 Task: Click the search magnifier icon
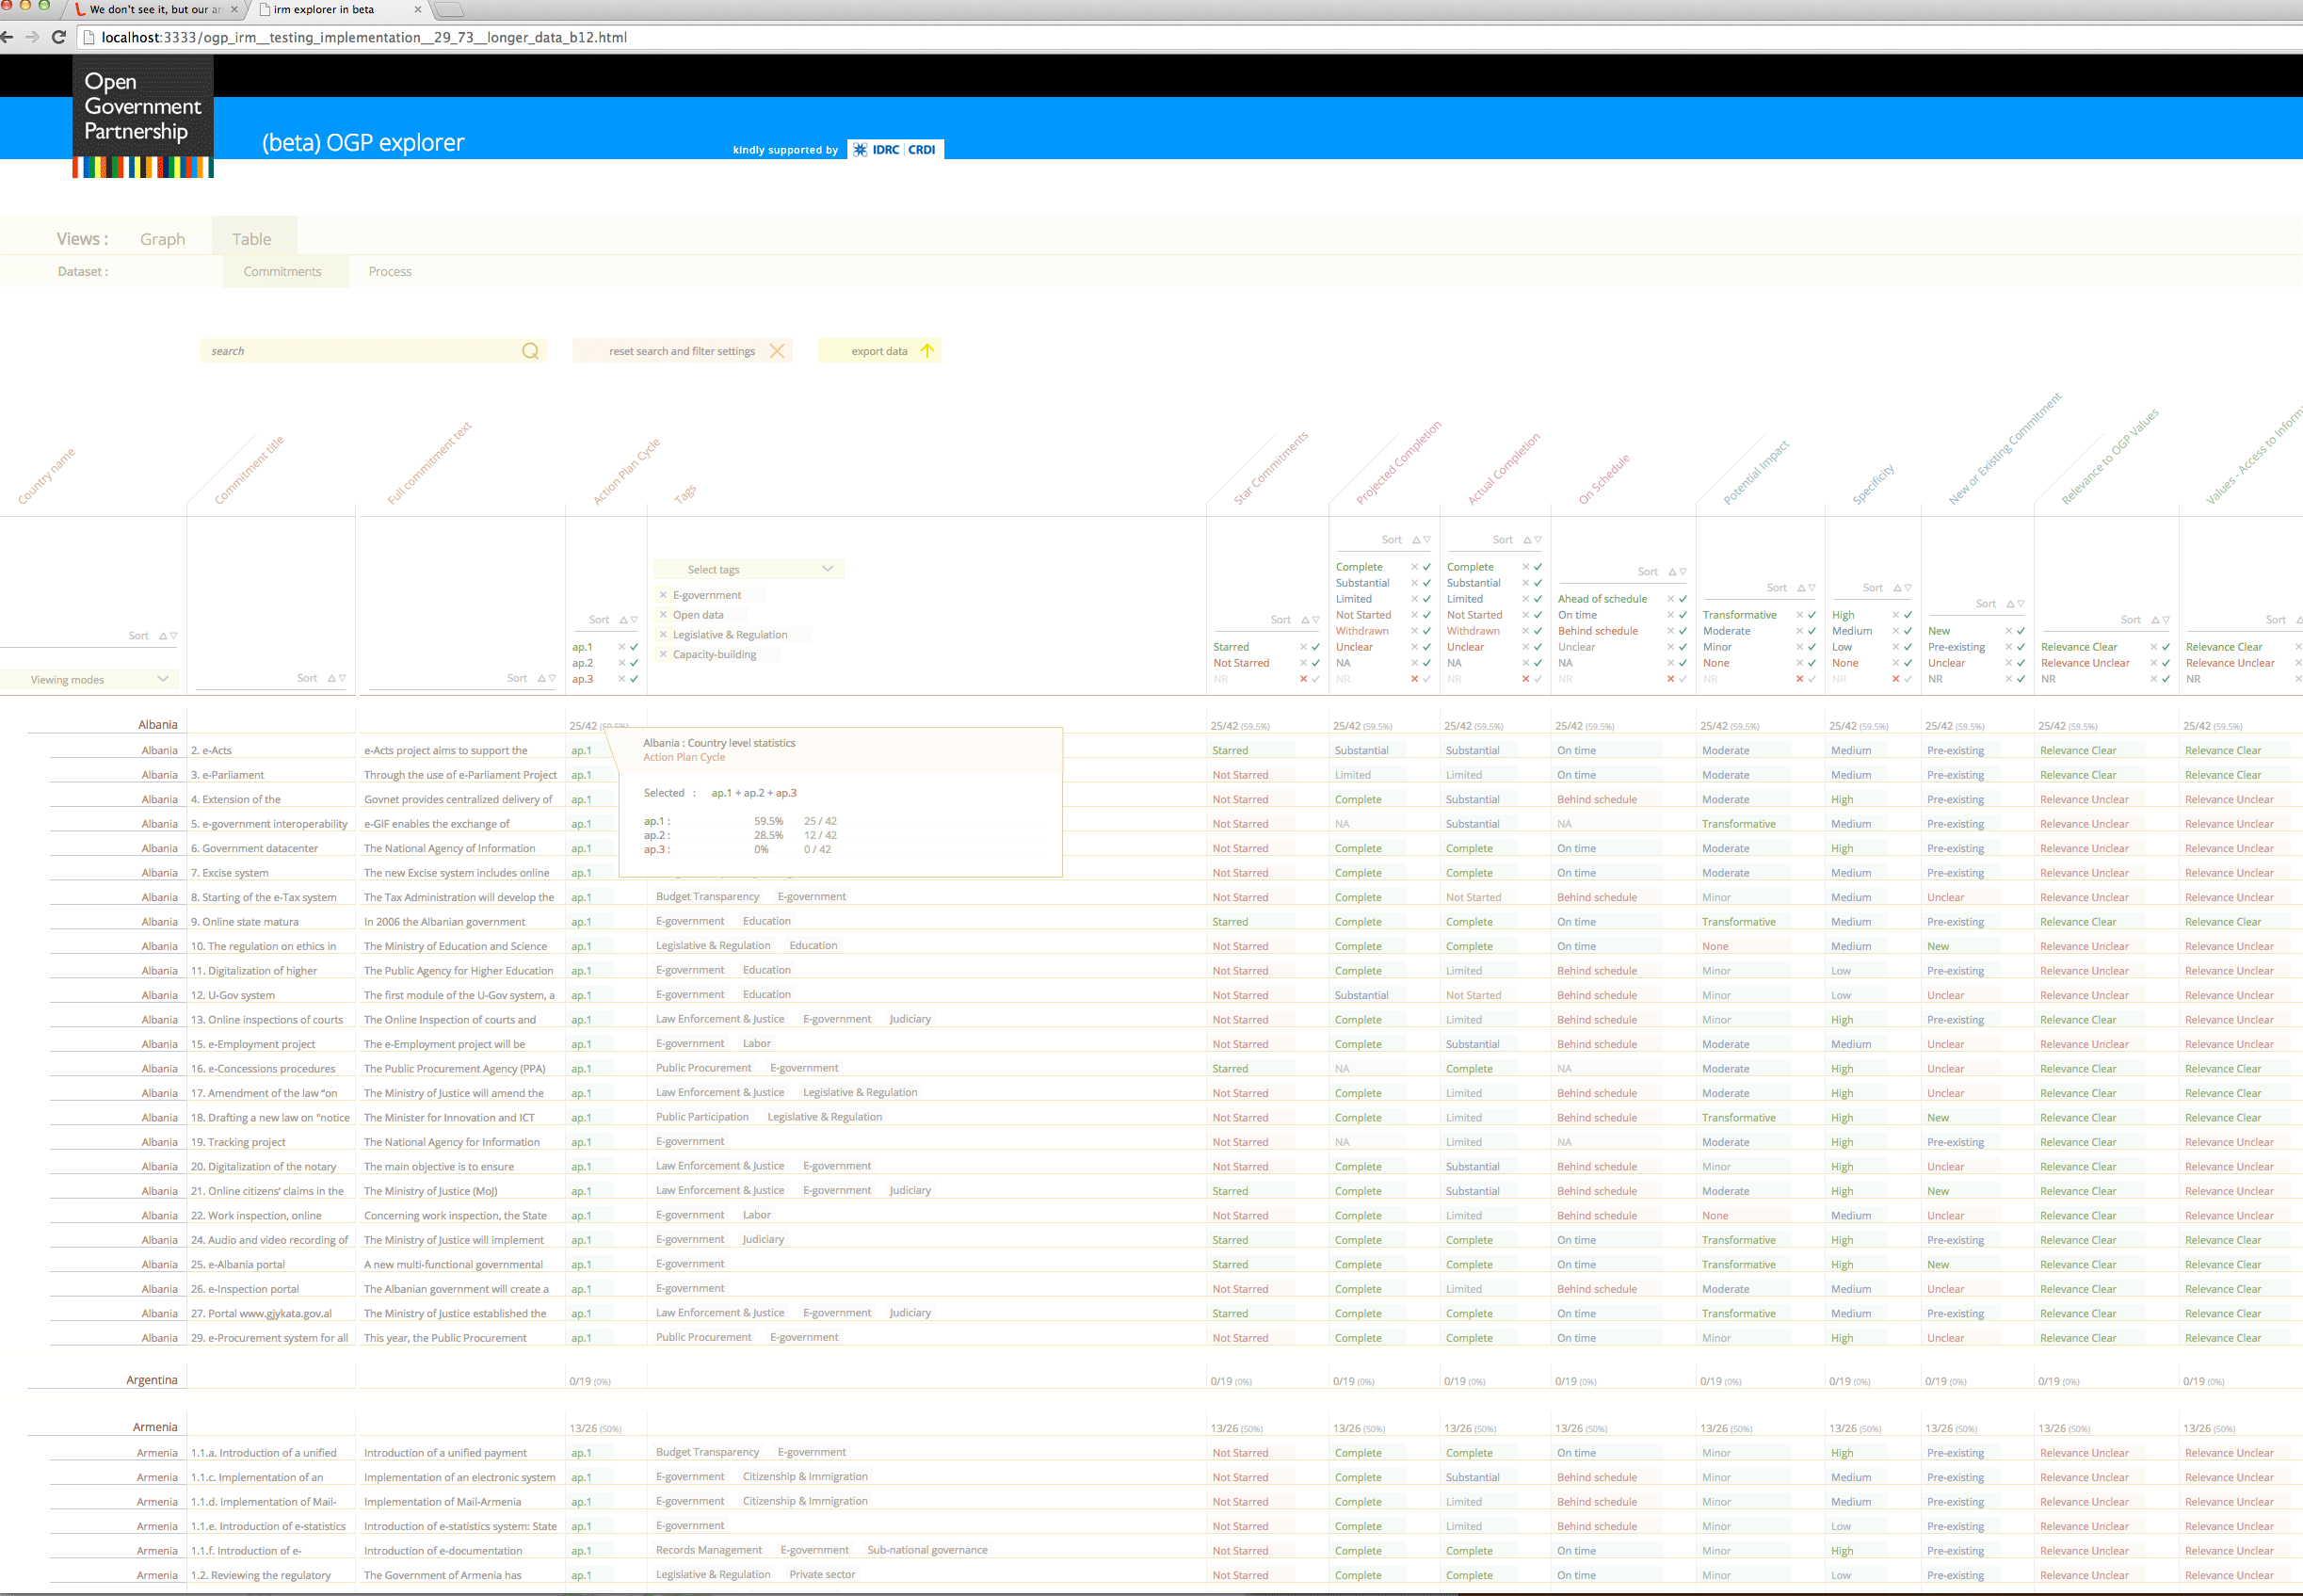(530, 351)
